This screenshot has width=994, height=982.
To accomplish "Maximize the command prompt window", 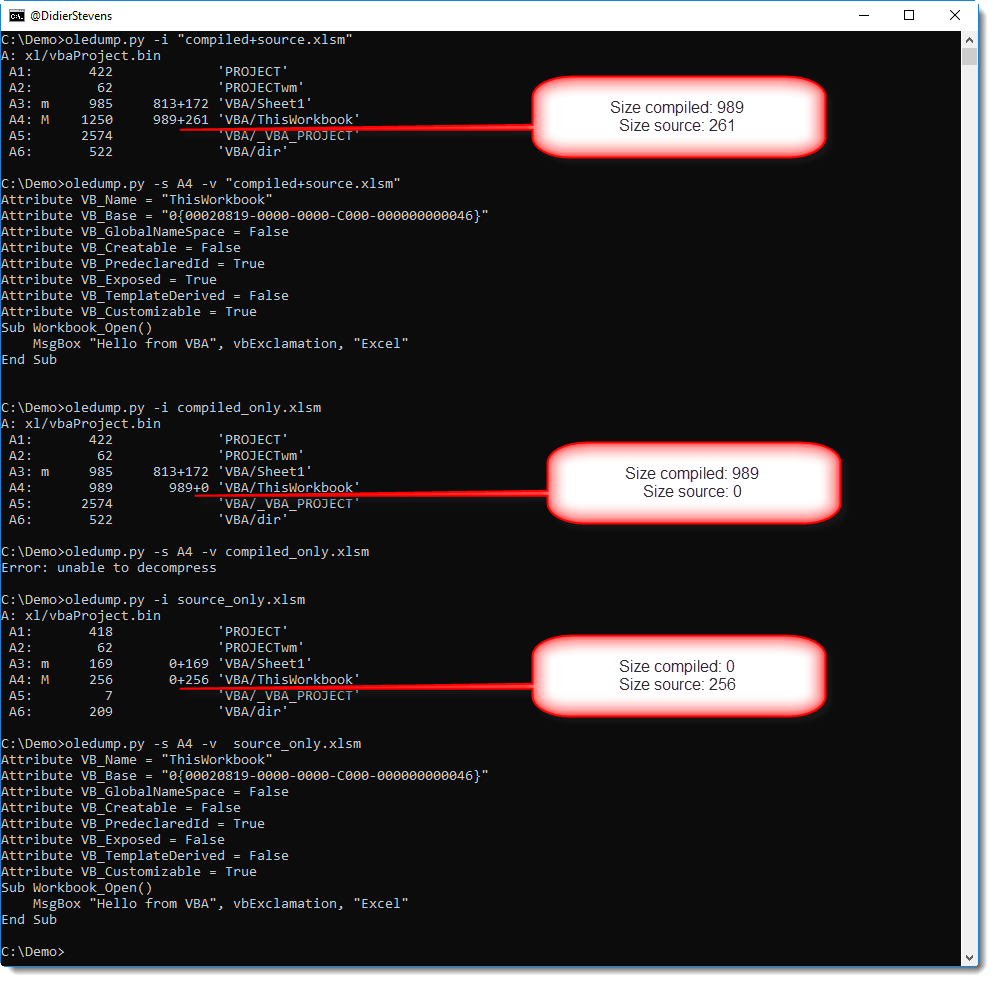I will (908, 15).
